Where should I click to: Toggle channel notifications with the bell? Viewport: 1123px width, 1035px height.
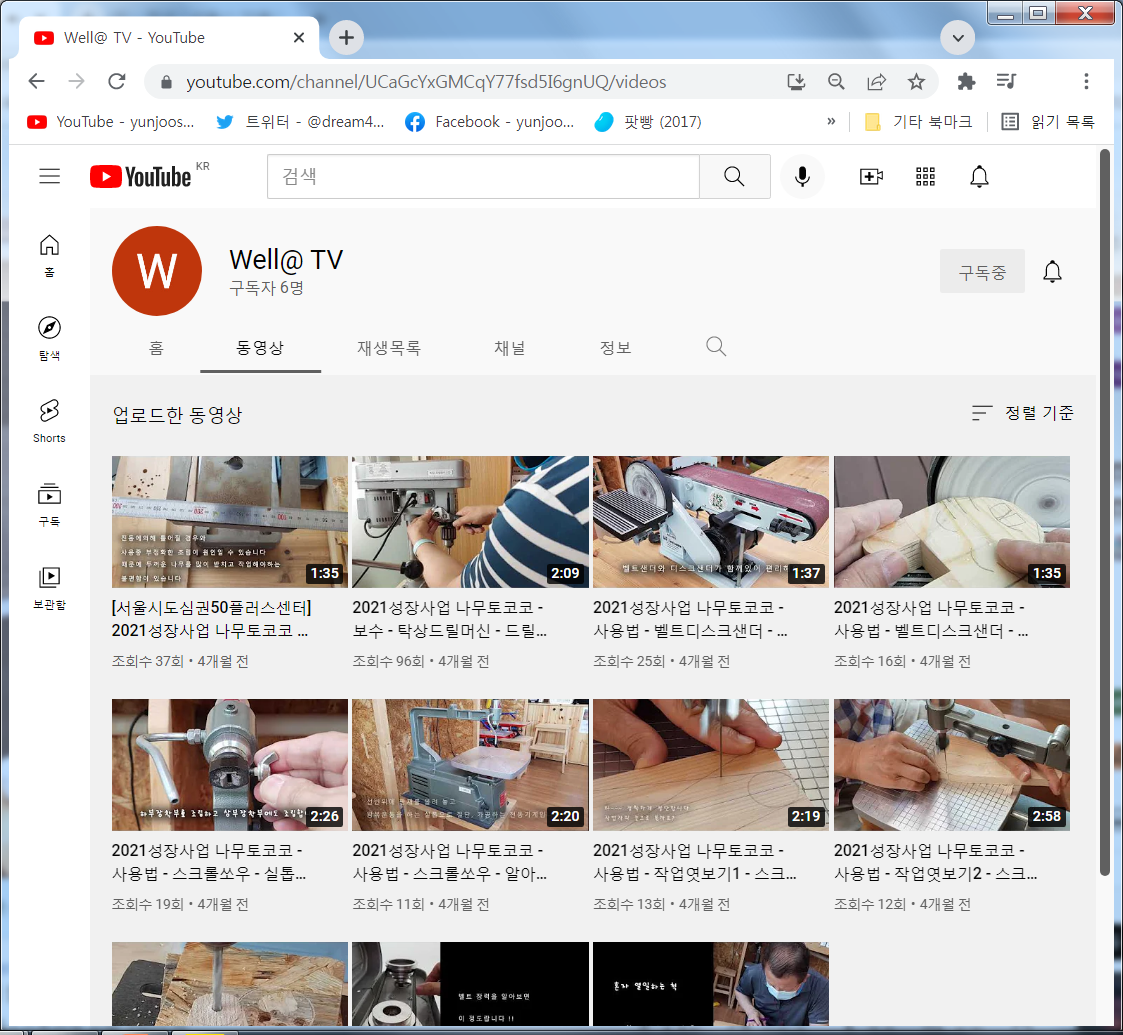point(1052,270)
